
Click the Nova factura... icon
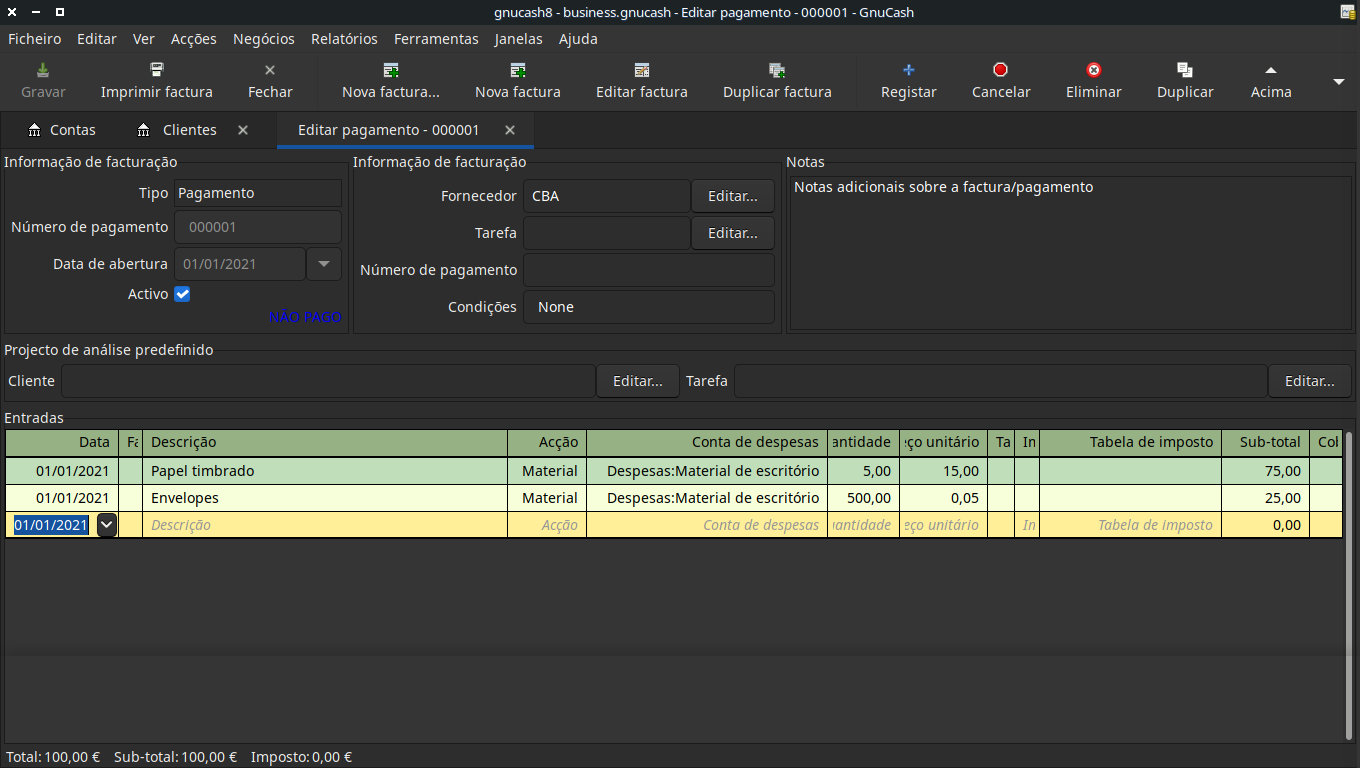[x=391, y=70]
